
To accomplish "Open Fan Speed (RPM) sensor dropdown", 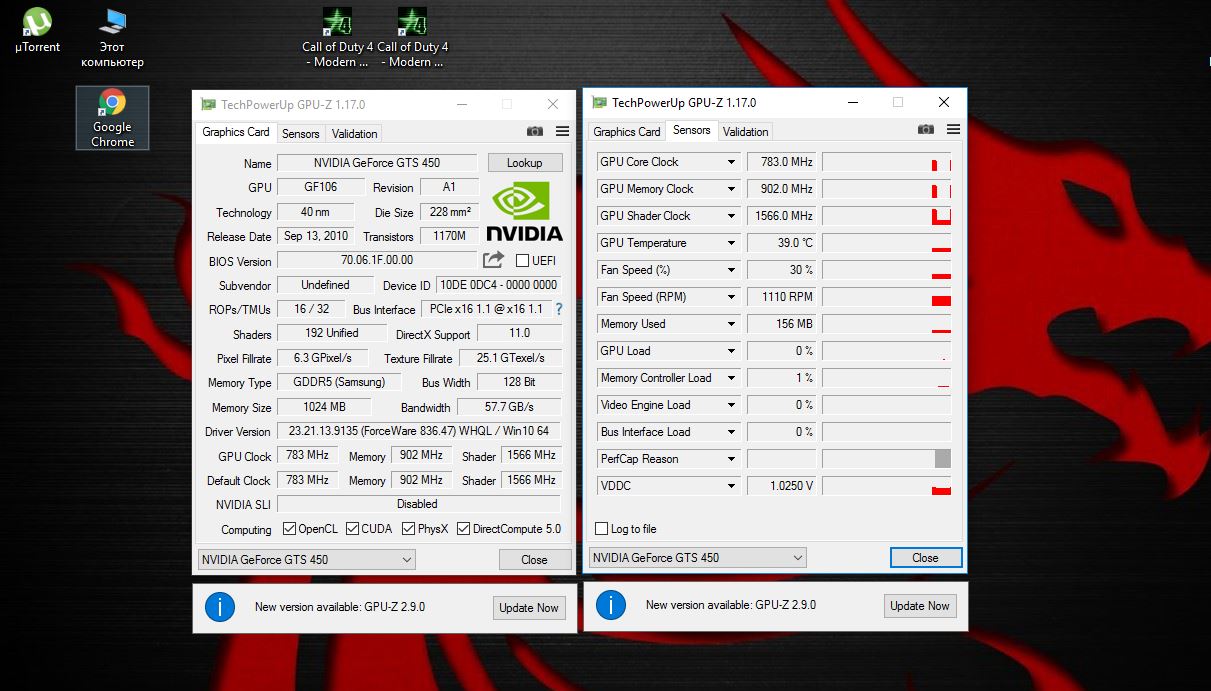I will click(x=731, y=297).
